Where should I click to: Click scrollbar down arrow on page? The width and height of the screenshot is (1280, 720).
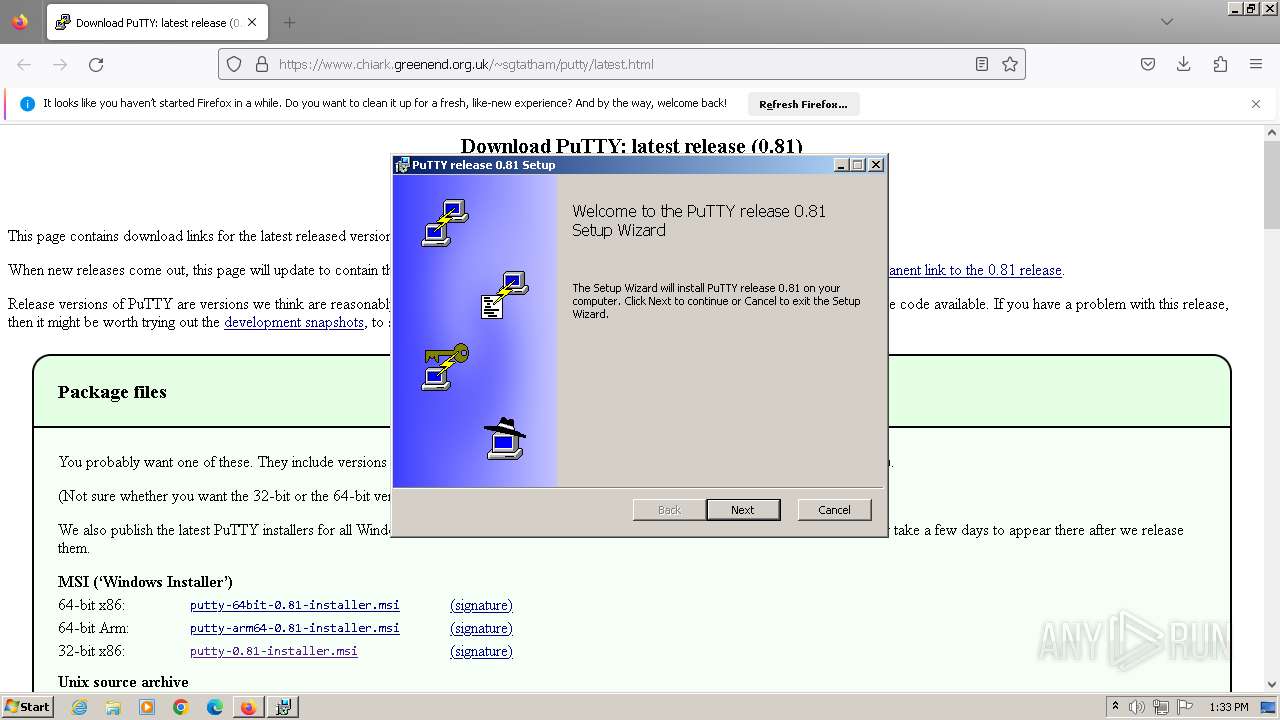coord(1272,685)
